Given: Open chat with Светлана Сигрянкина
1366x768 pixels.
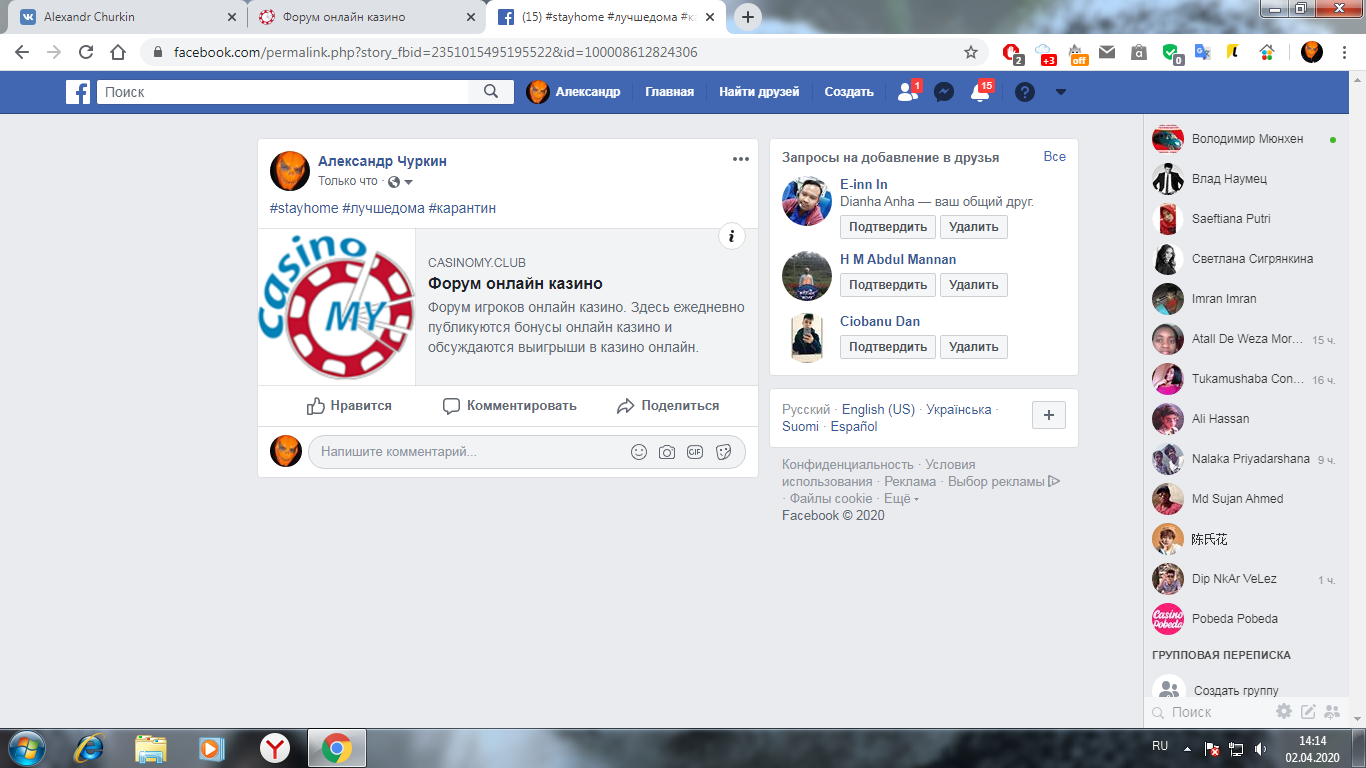Looking at the screenshot, I should 1244,259.
